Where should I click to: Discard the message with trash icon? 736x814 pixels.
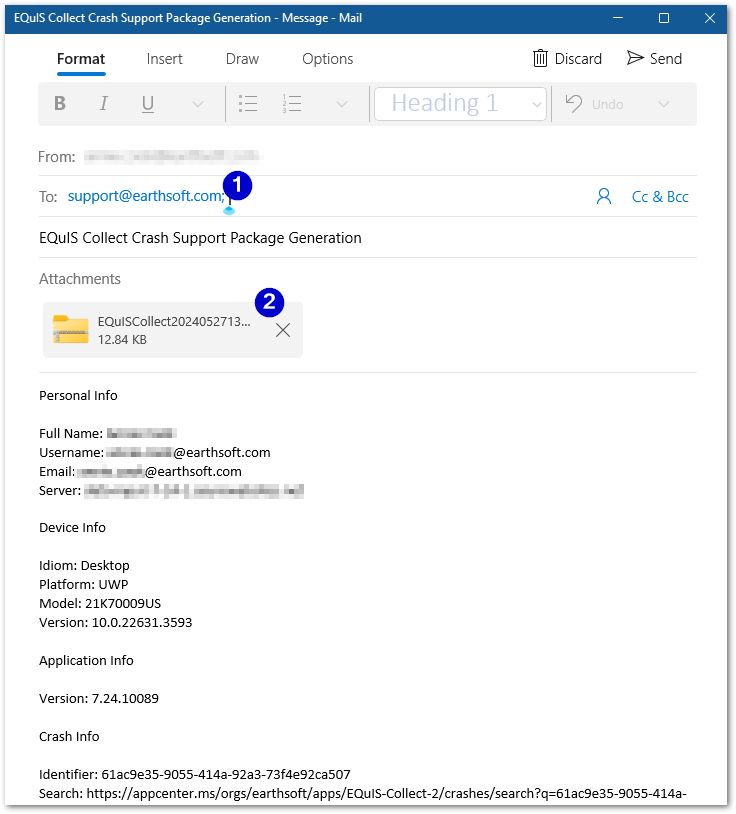[x=567, y=59]
